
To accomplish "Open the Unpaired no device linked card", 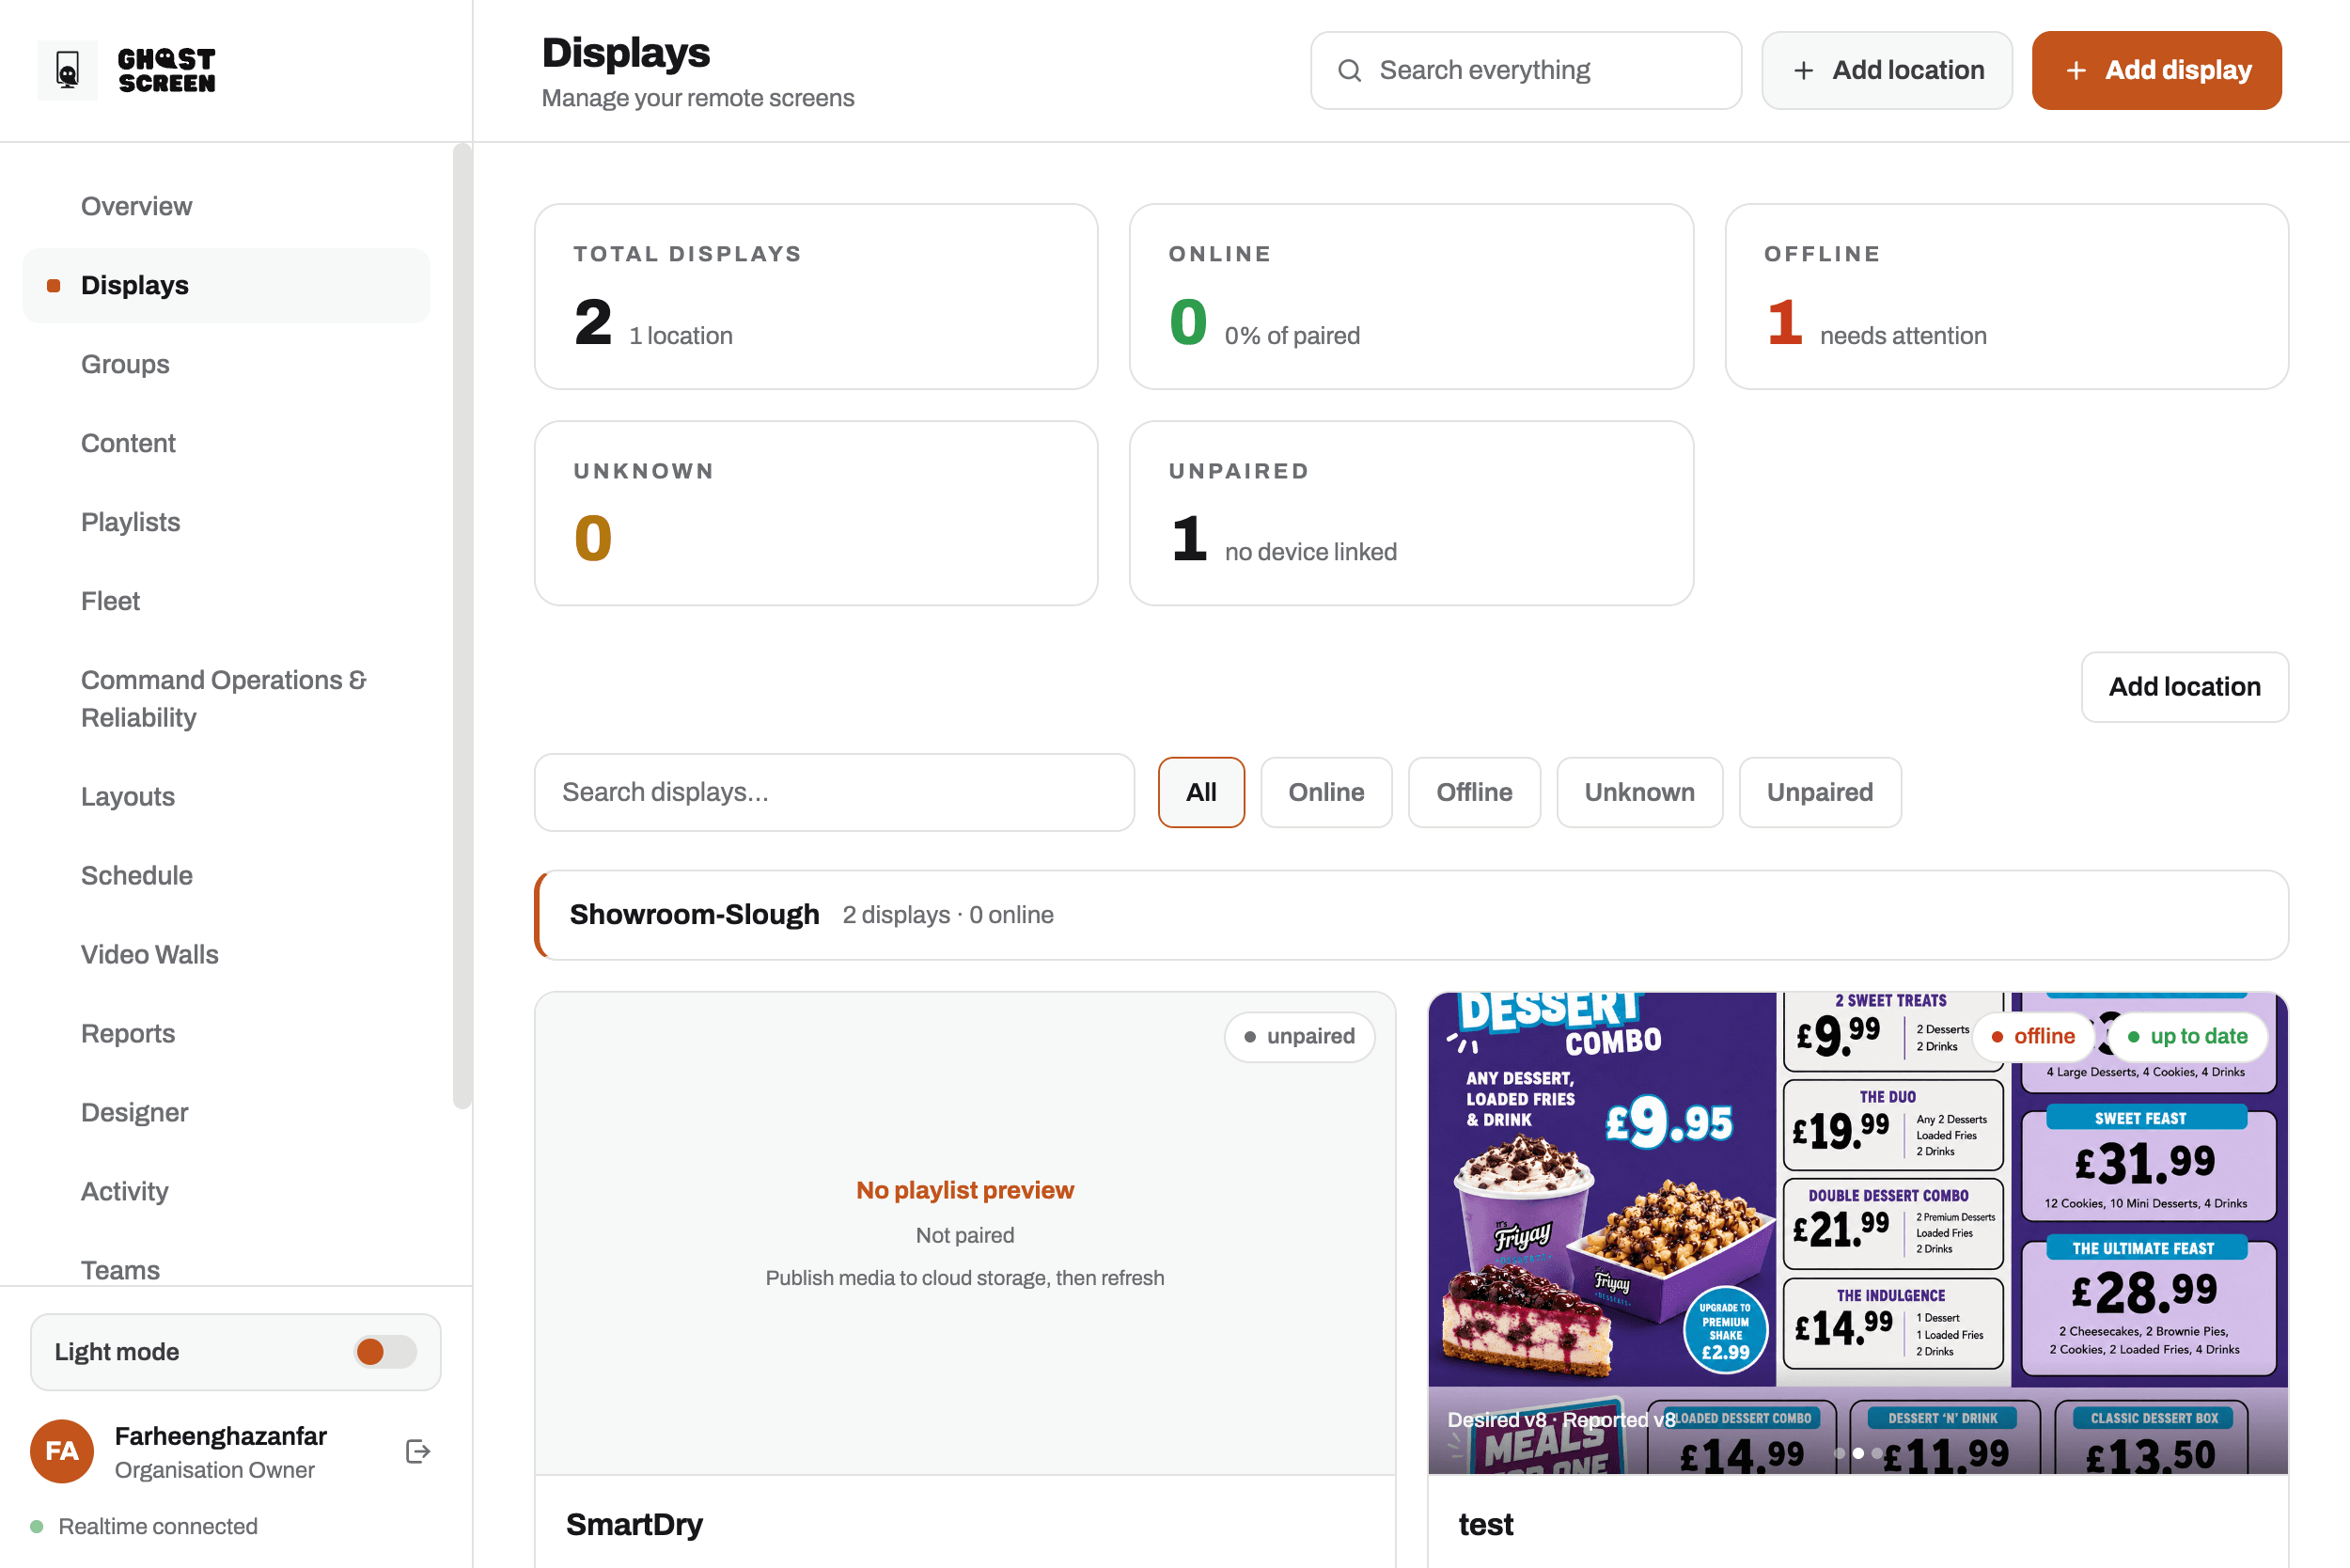I will pos(1411,513).
